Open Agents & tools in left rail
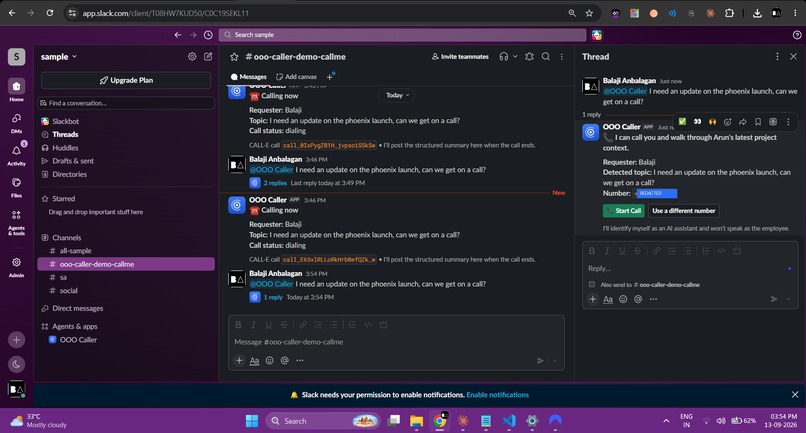The image size is (806, 433). [16, 222]
